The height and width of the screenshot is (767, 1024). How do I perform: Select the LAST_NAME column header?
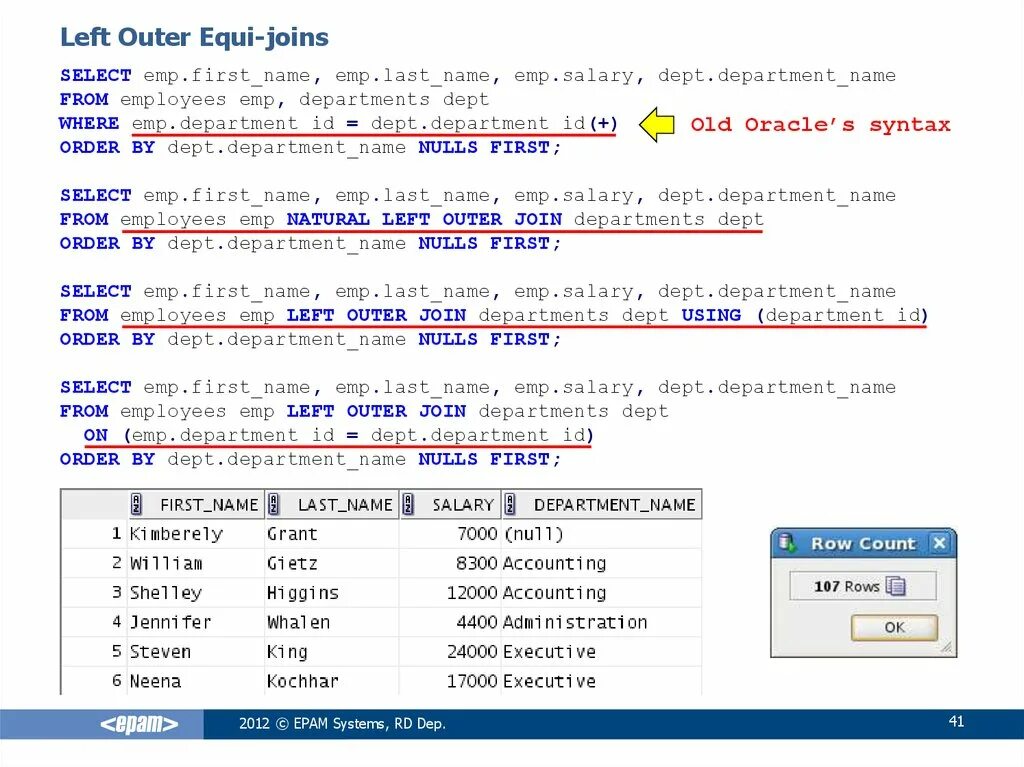pos(332,504)
